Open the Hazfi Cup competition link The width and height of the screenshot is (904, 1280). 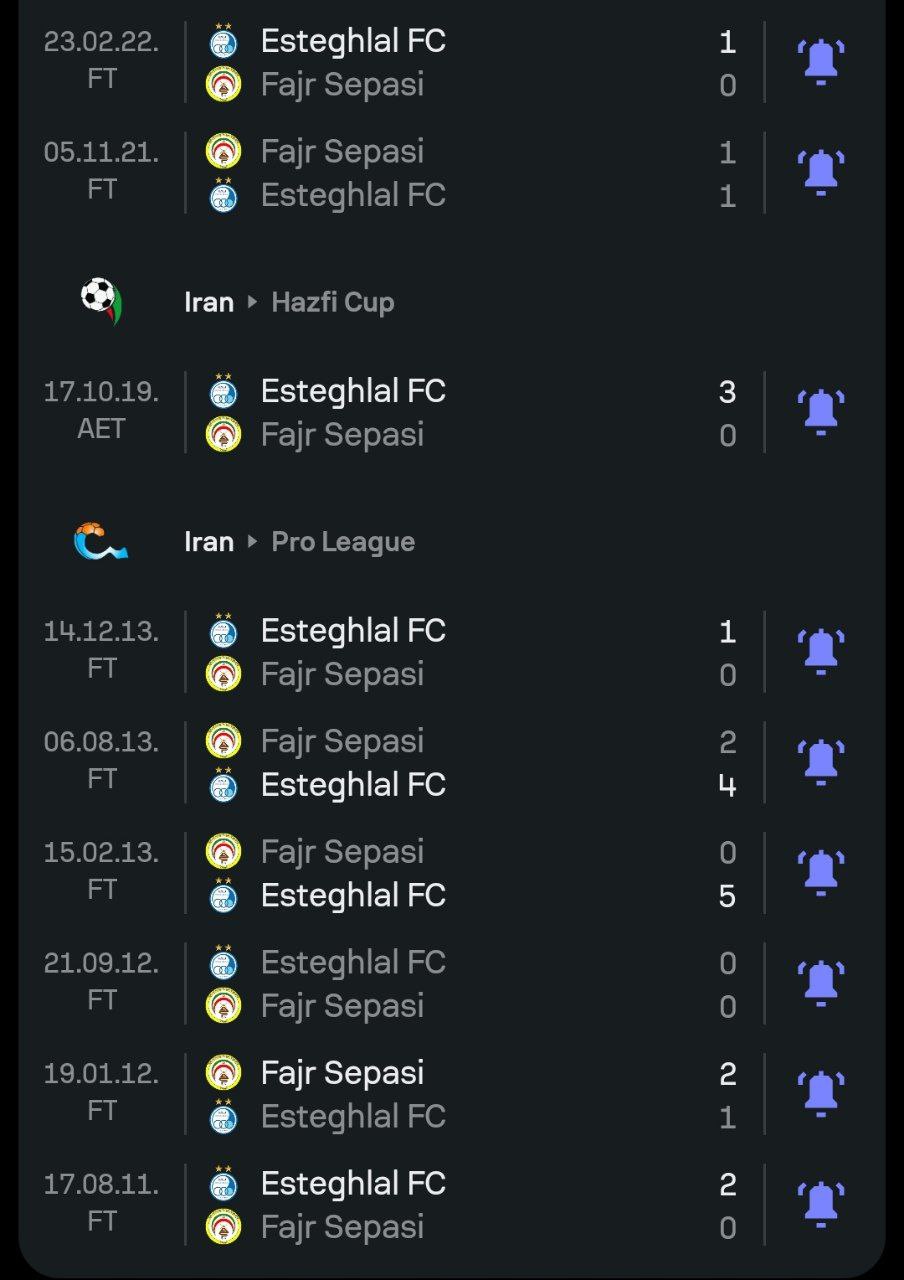pyautogui.click(x=333, y=302)
